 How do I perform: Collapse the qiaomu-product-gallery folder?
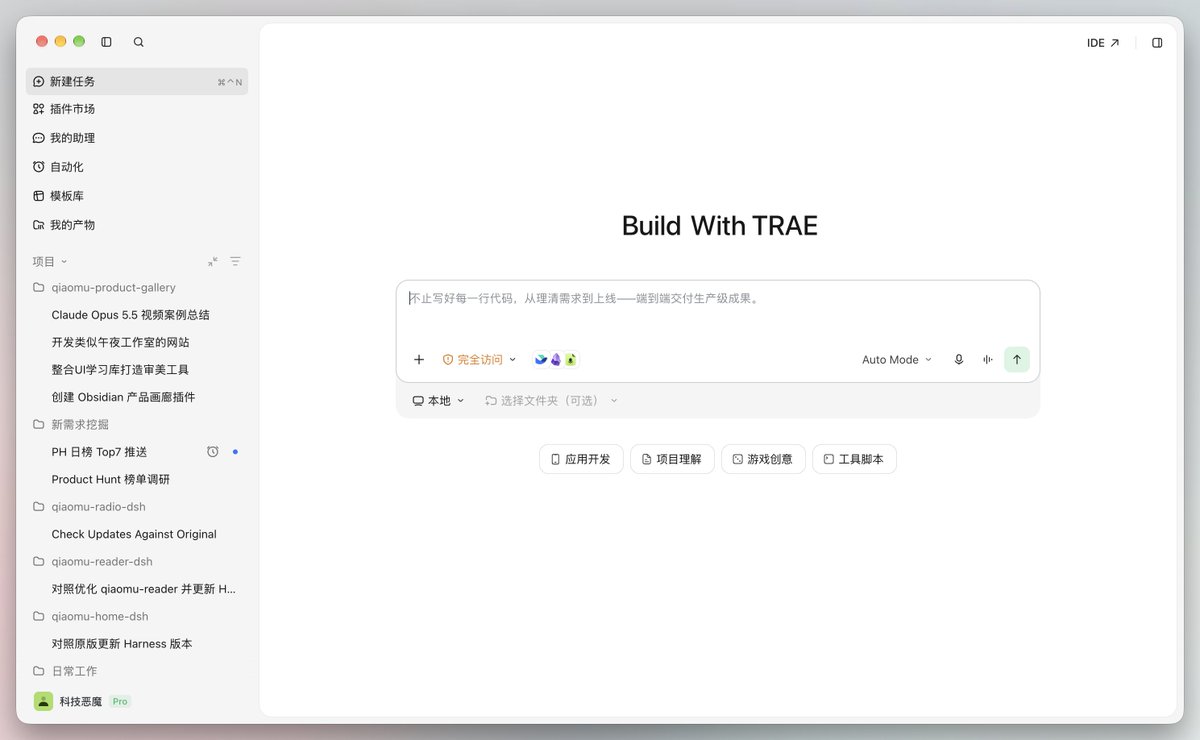tap(137, 287)
